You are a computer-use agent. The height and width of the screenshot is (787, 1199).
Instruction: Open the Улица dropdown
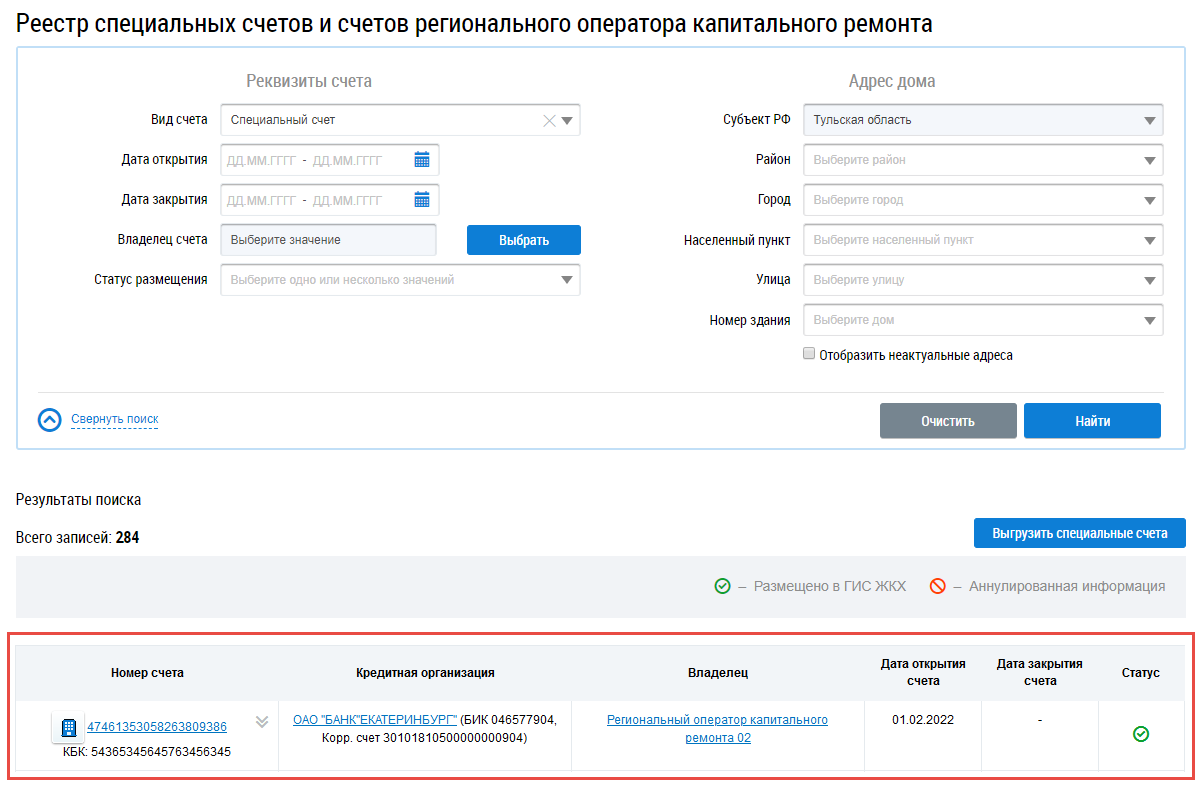coord(1148,280)
